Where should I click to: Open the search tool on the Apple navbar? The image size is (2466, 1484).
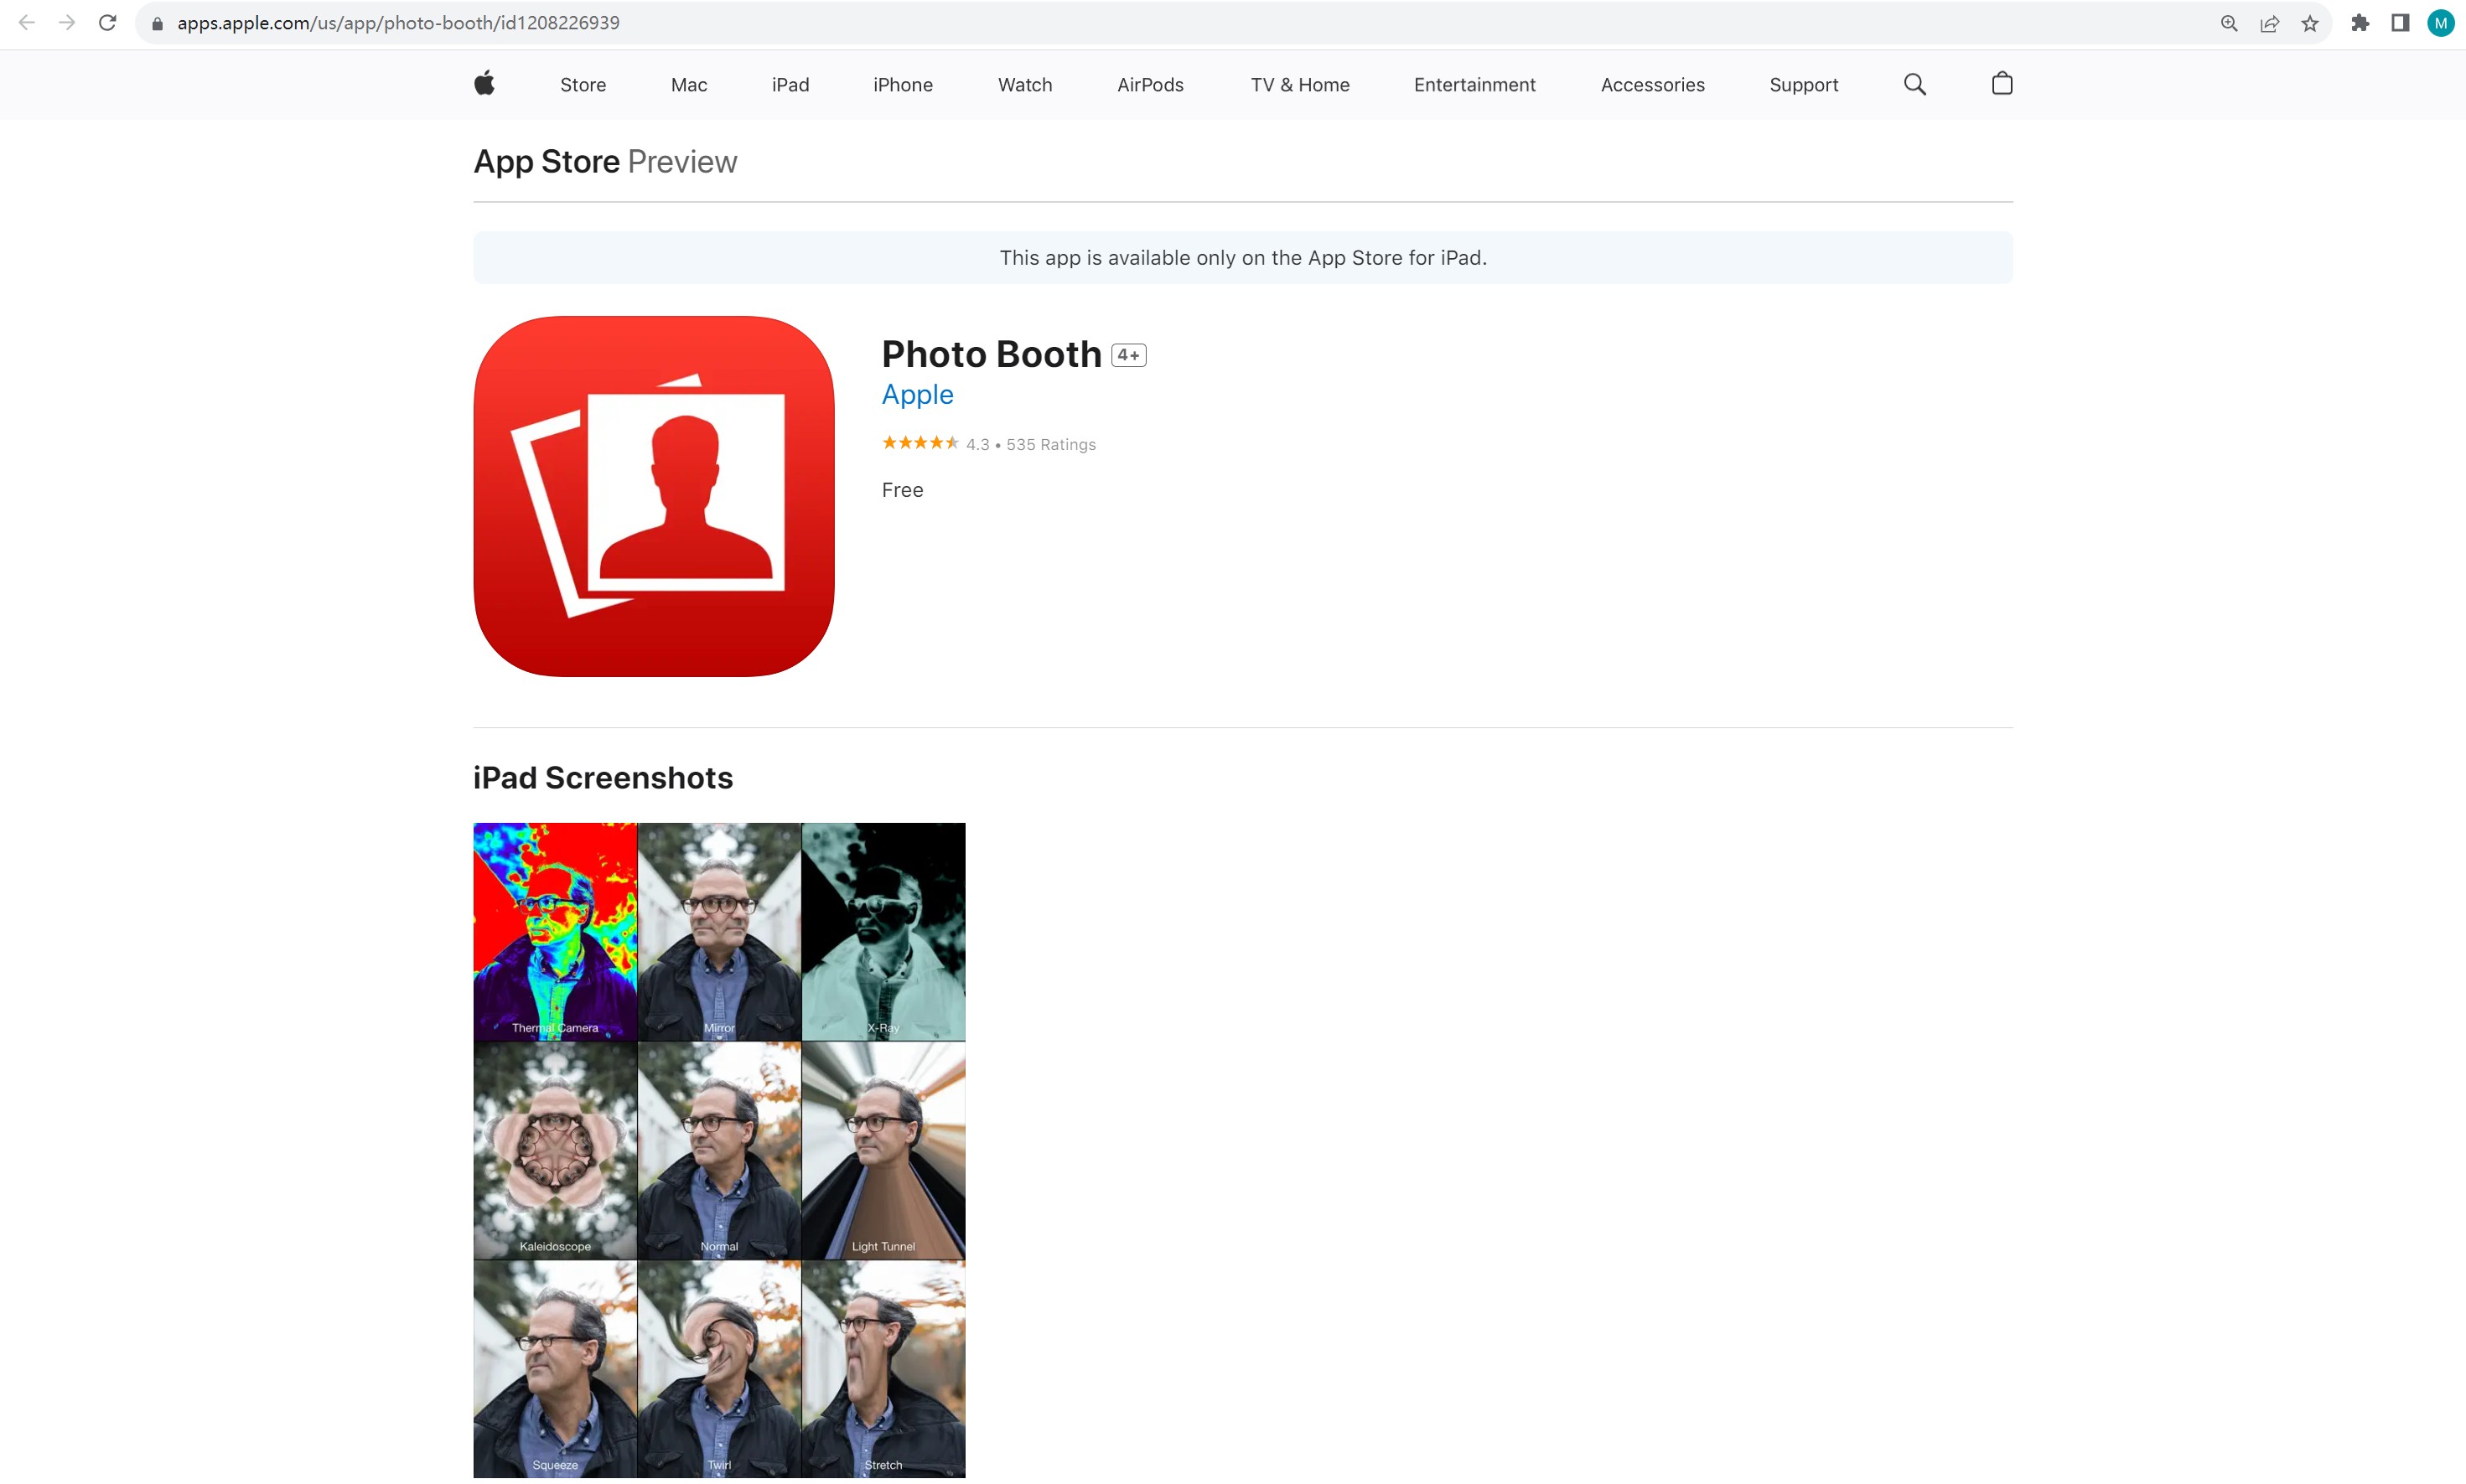point(1913,84)
